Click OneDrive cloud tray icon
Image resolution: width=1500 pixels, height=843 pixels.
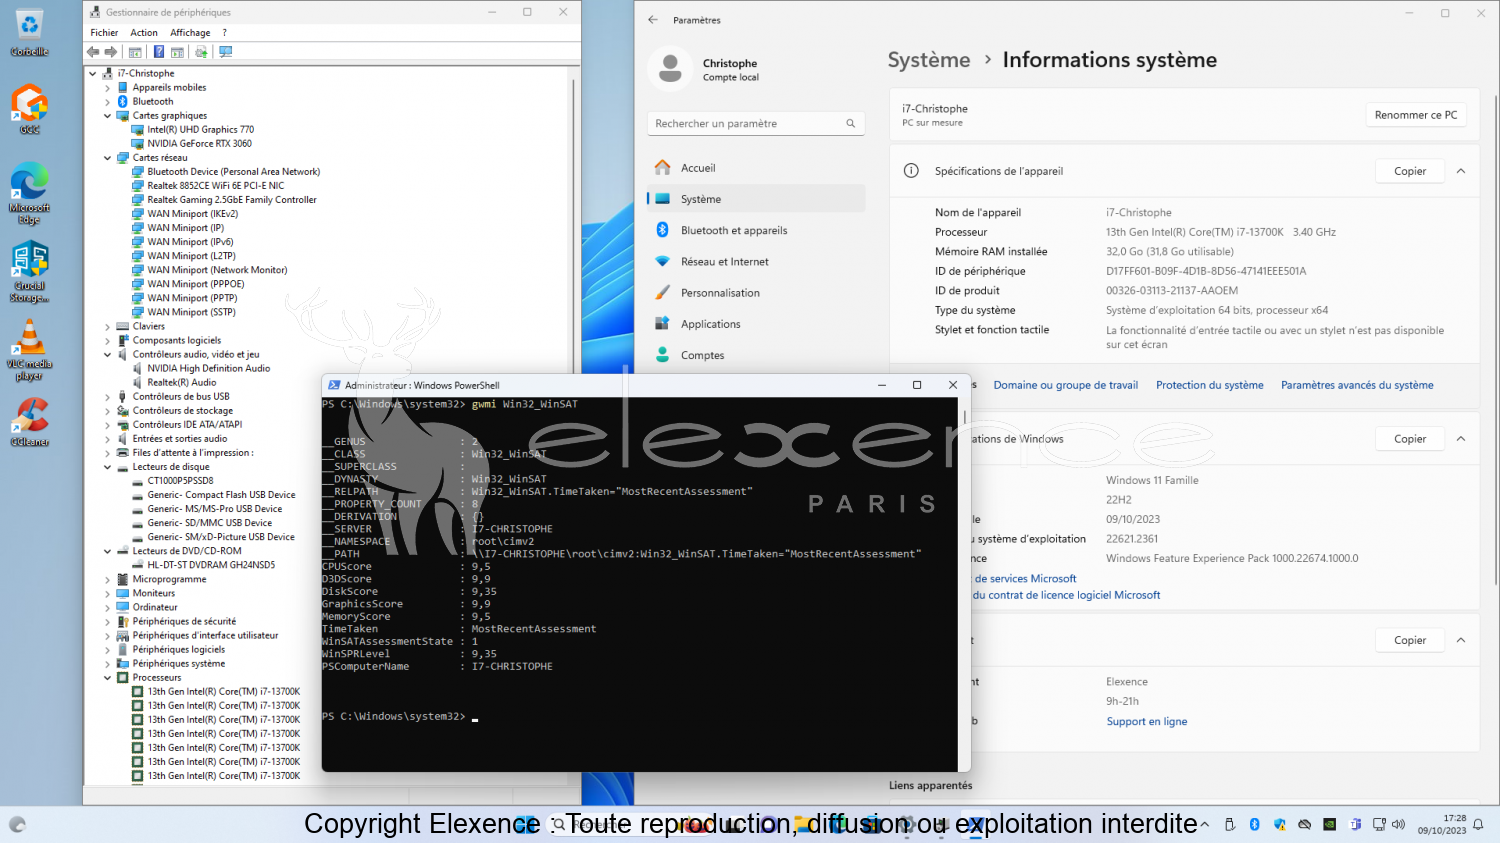[1304, 824]
